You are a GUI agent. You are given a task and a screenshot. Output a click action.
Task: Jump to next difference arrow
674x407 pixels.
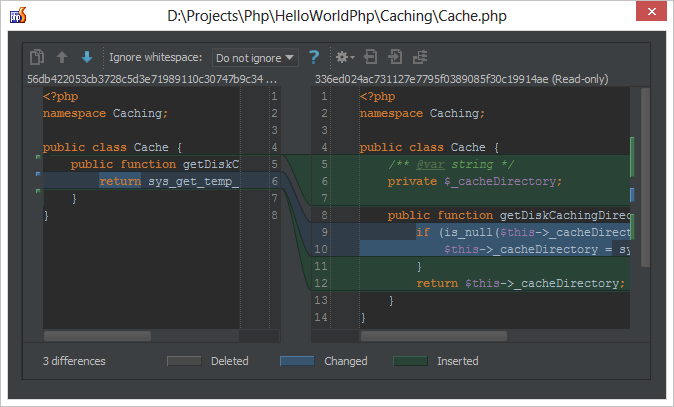[87, 57]
